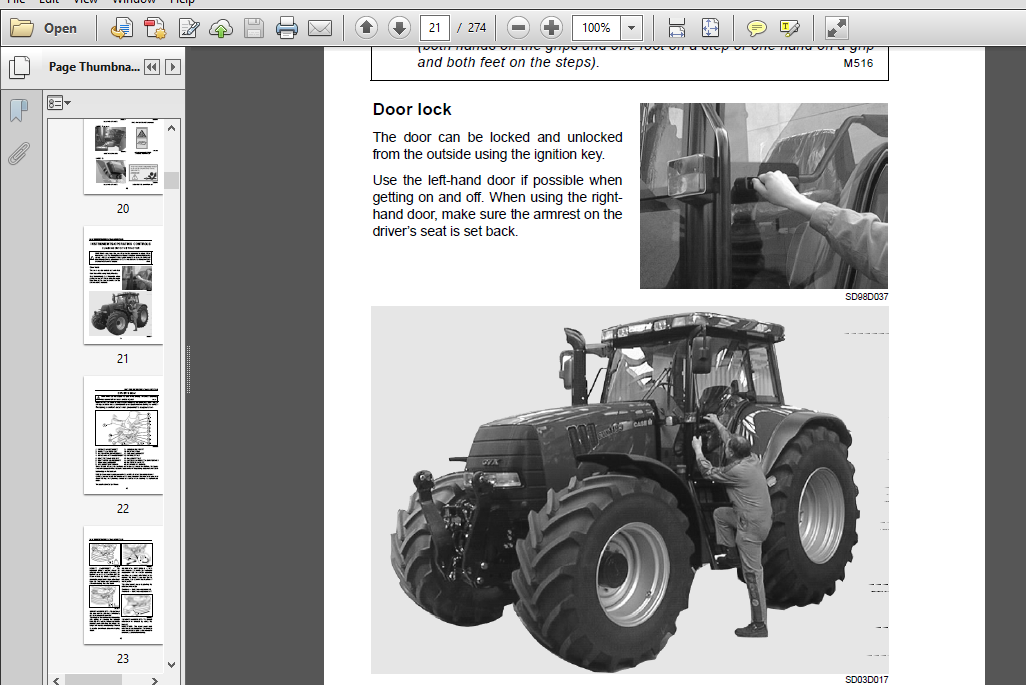Select the page 22 thumbnail

pyautogui.click(x=123, y=435)
